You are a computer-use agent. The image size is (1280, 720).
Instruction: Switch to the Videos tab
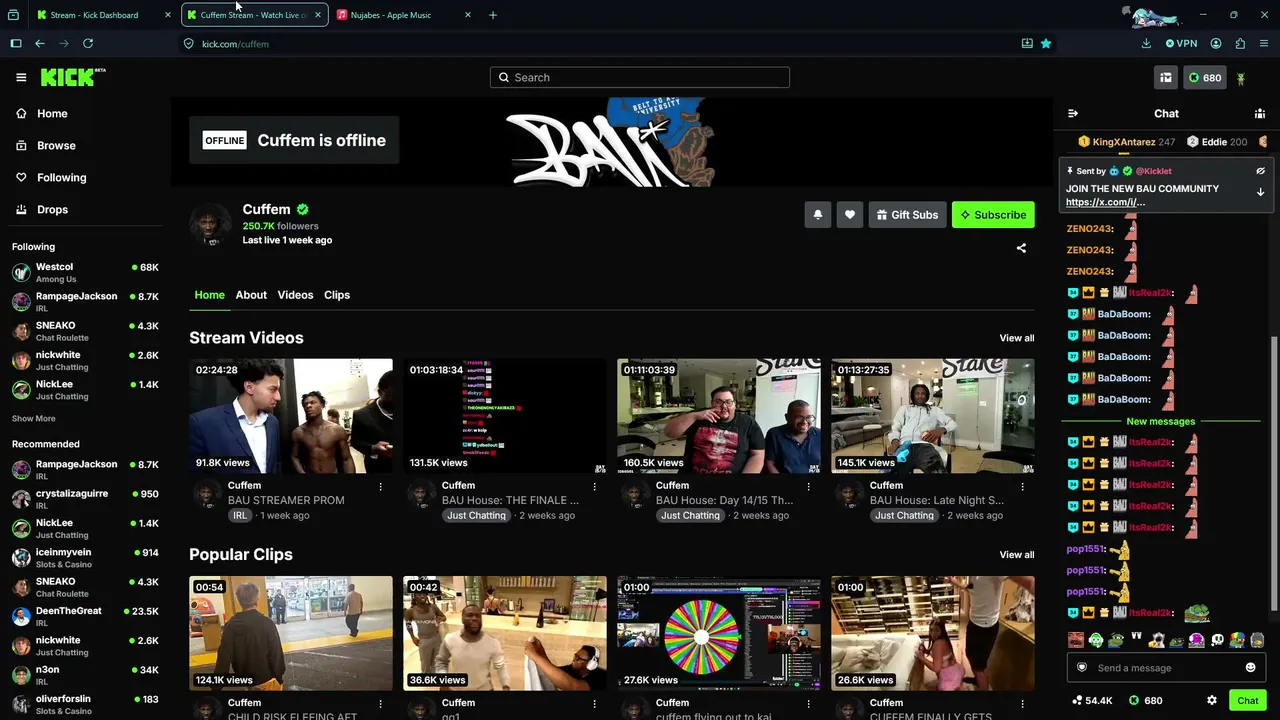tap(295, 295)
